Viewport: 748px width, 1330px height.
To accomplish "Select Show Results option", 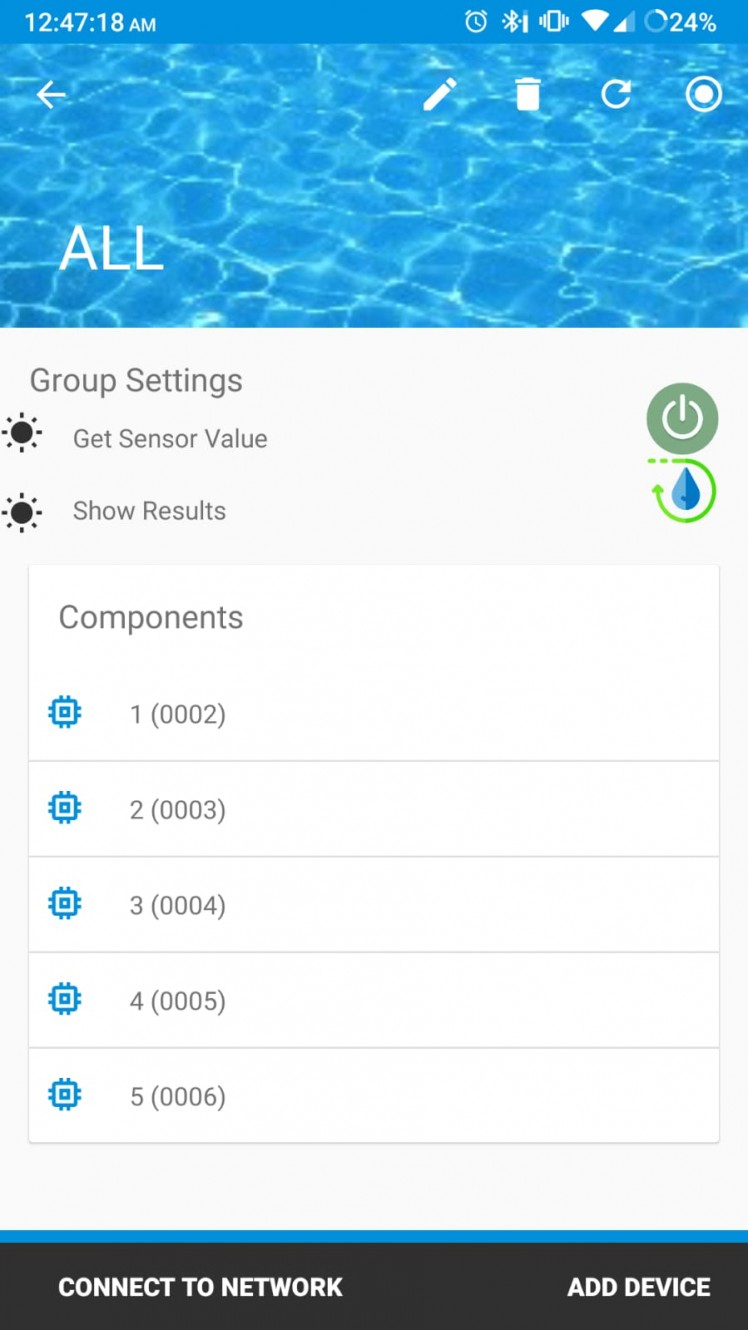I will (149, 511).
